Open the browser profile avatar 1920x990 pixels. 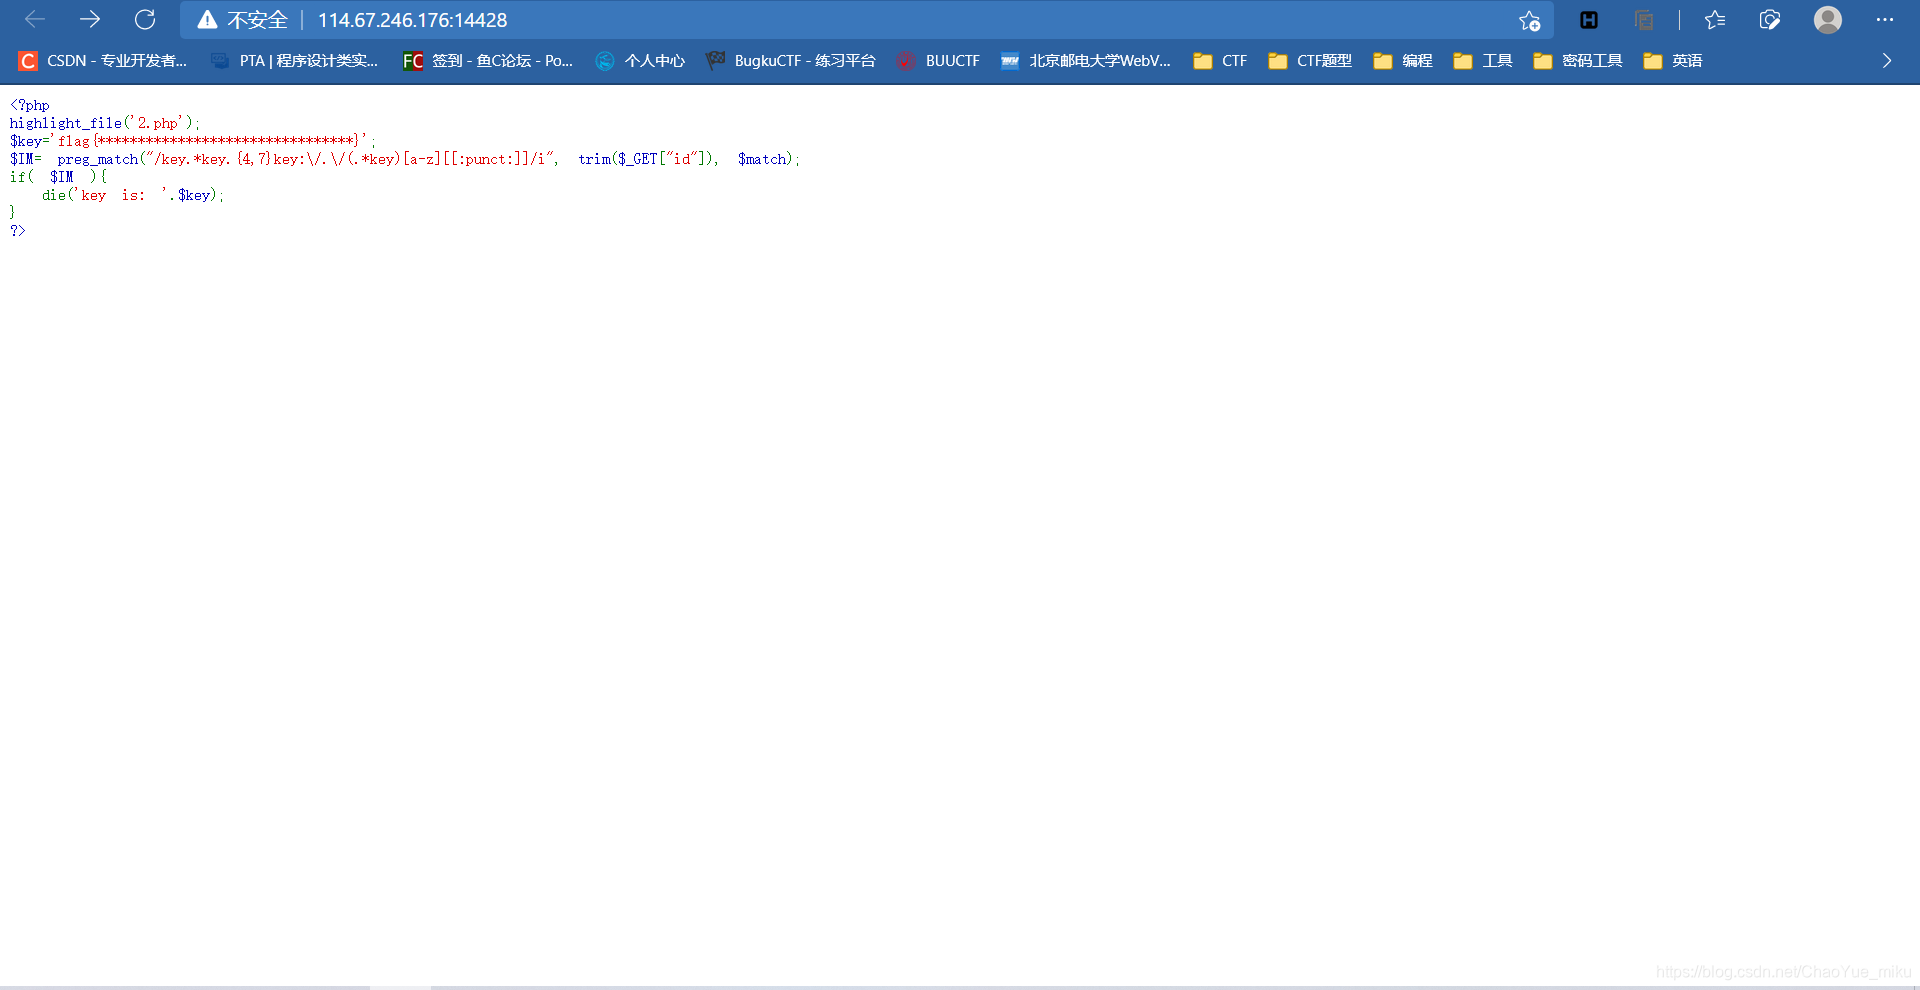1827,20
